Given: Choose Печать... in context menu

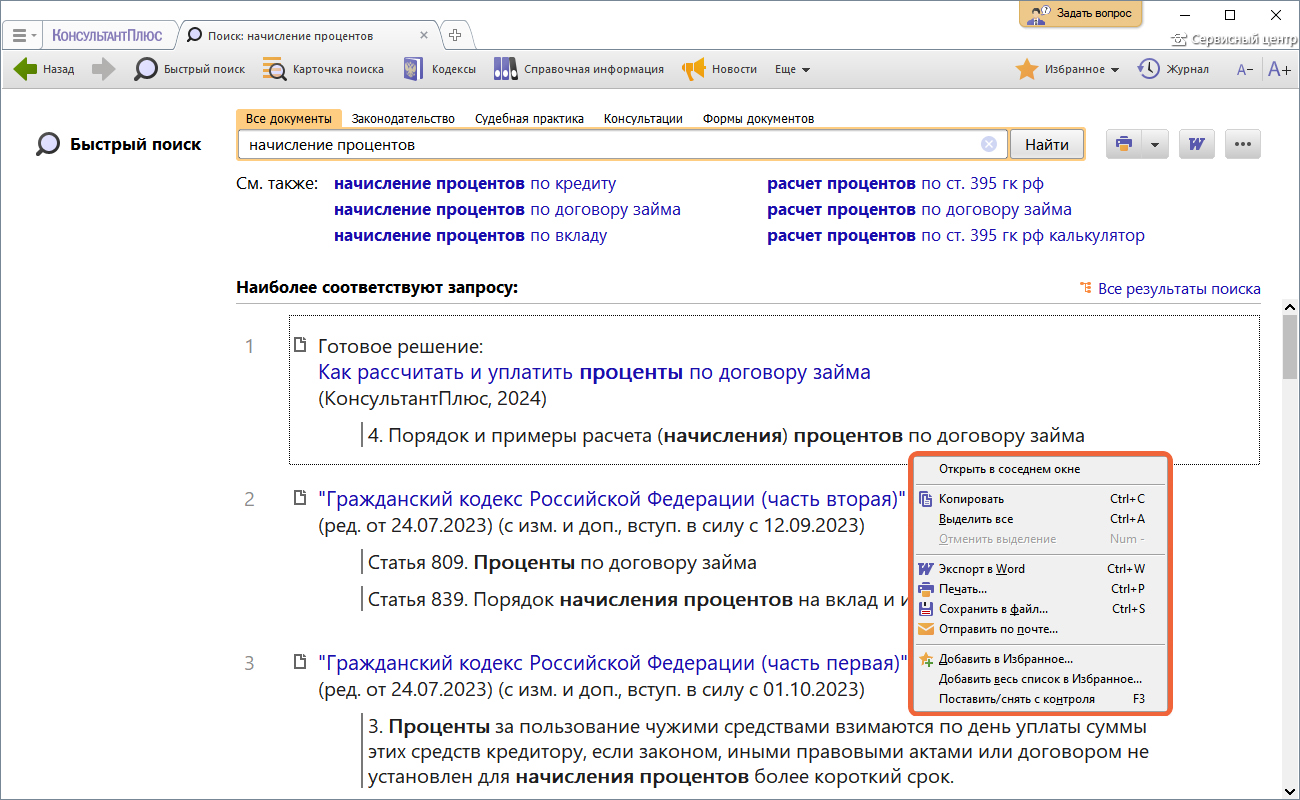Looking at the screenshot, I should (1040, 589).
